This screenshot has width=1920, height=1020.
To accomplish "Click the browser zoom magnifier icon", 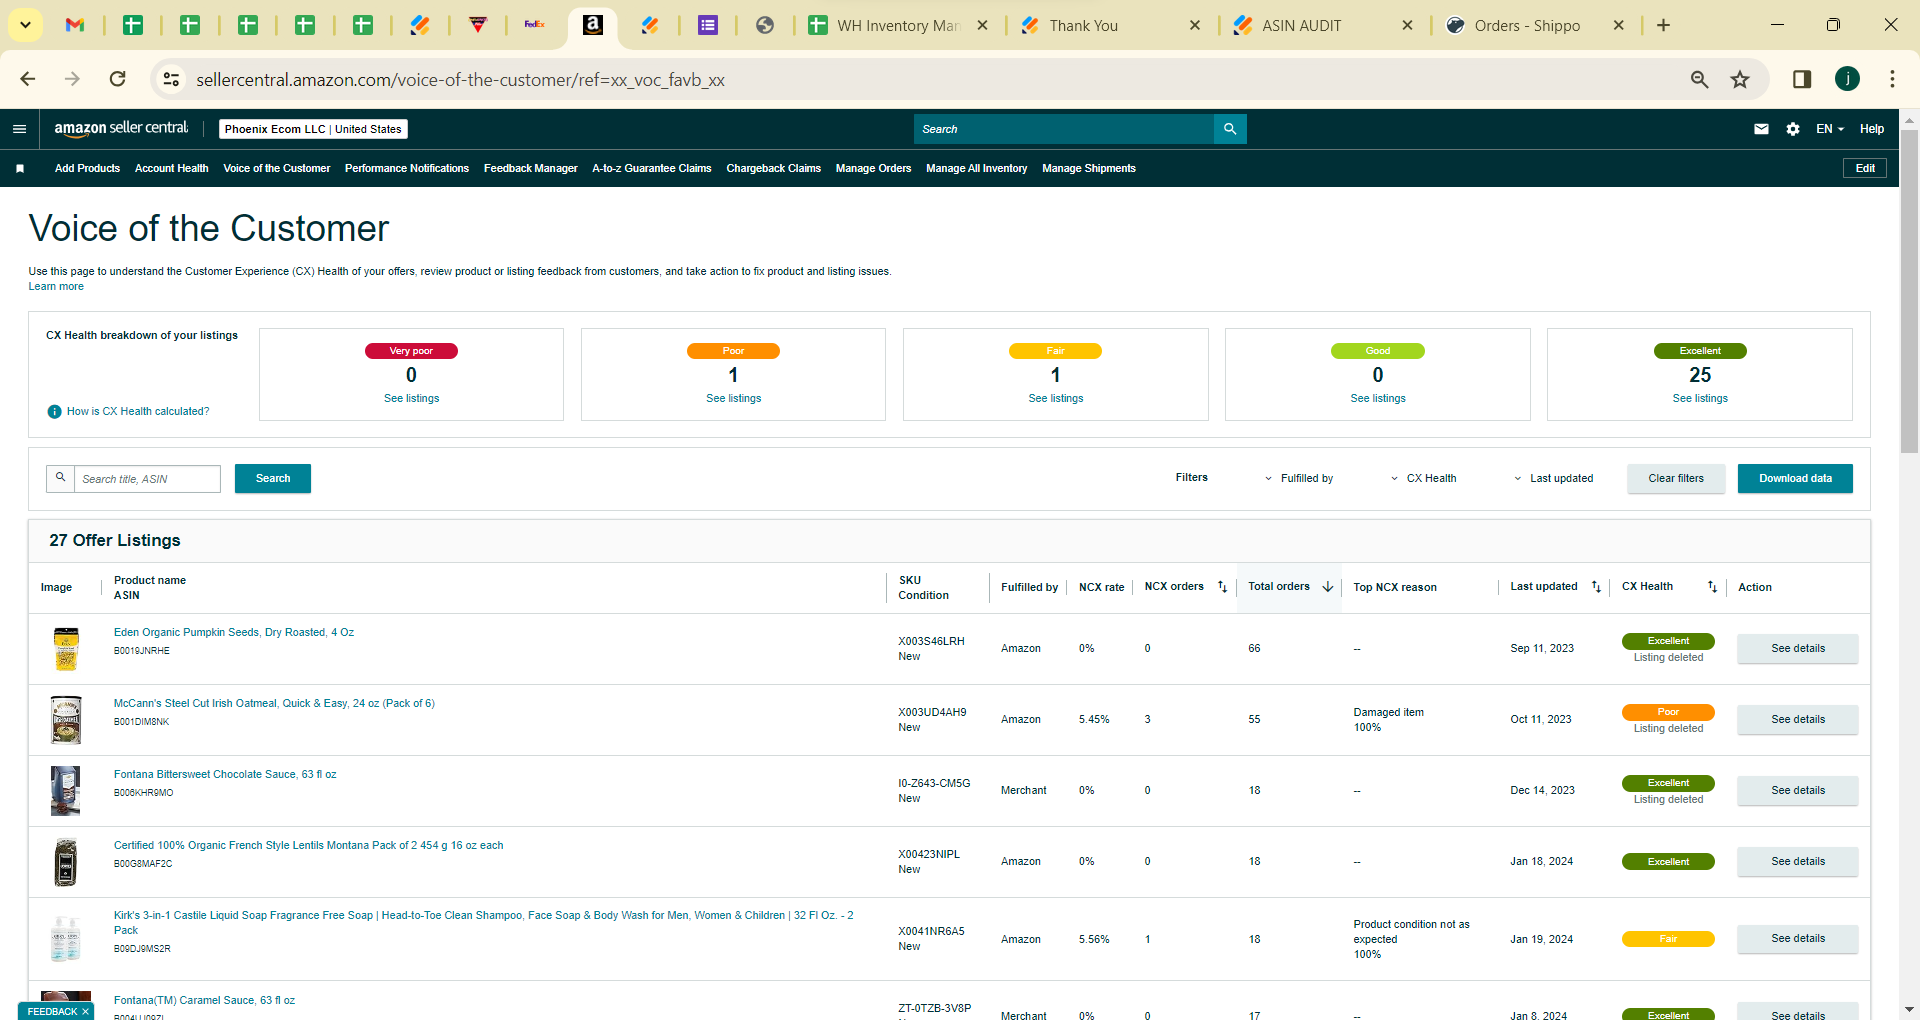I will [x=1699, y=79].
